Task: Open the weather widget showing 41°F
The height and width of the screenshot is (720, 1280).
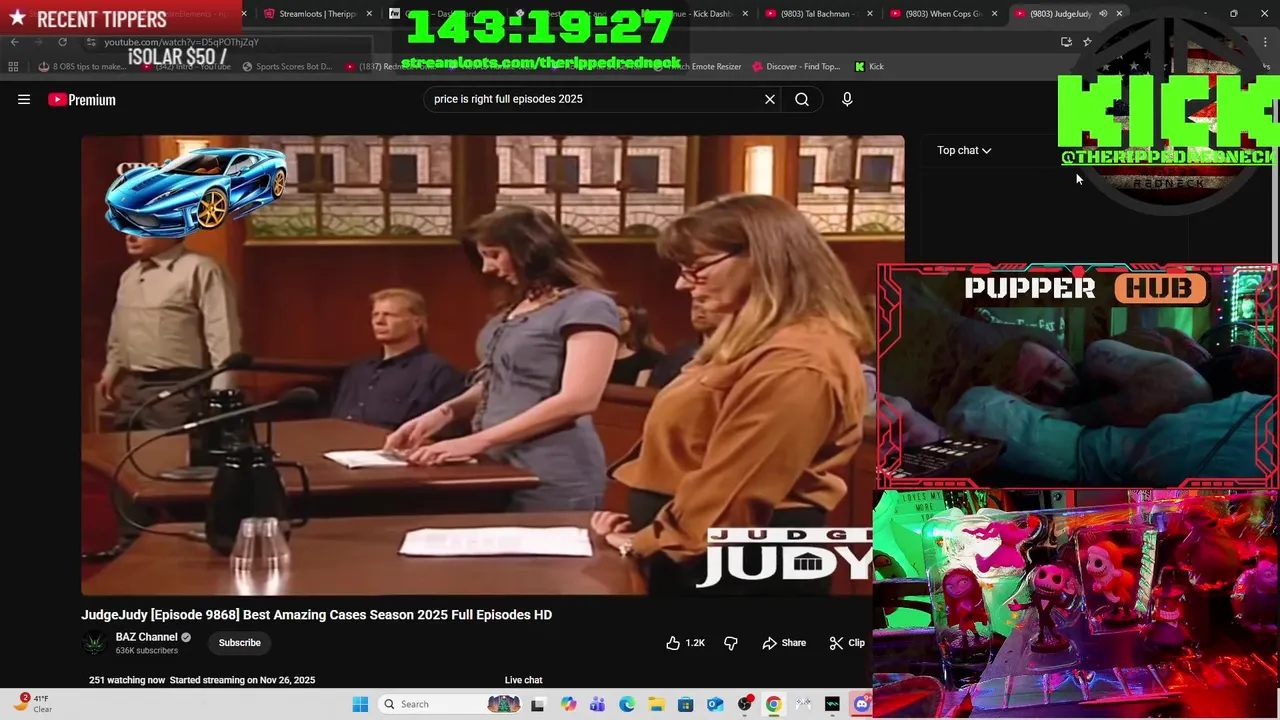Action: pyautogui.click(x=33, y=704)
